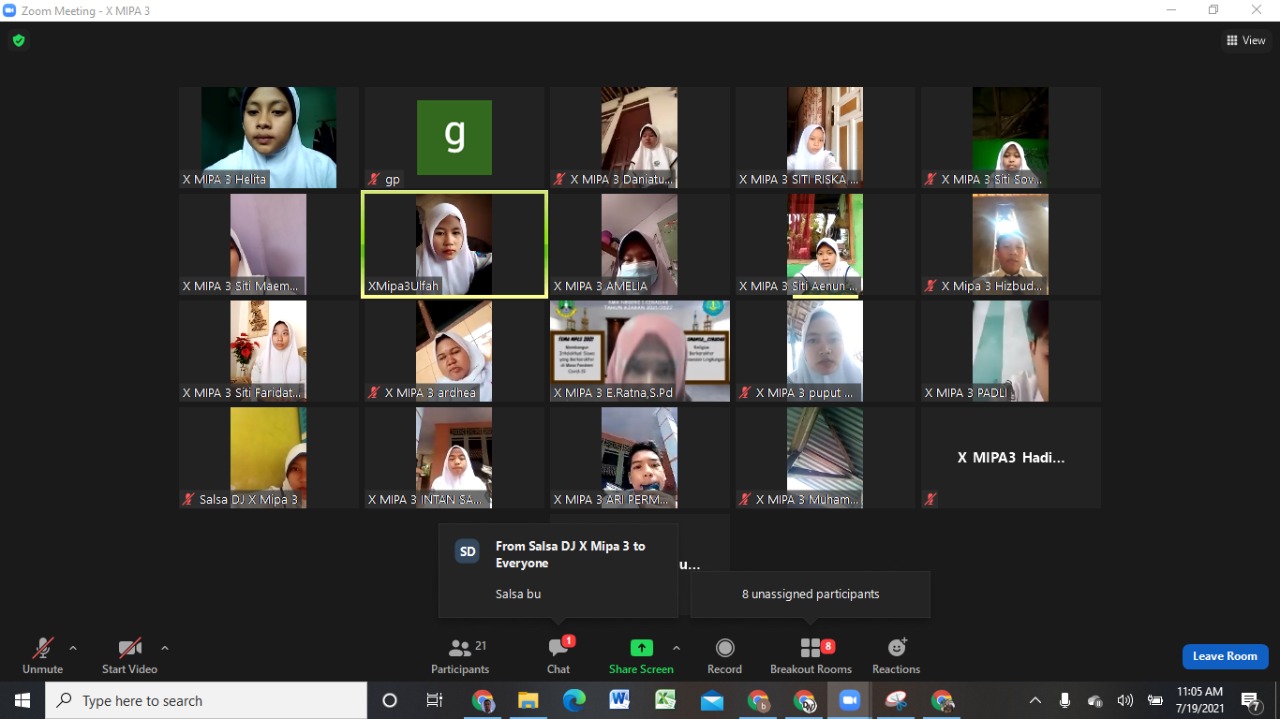The image size is (1280, 719).
Task: Open the Reactions menu
Action: 896,656
